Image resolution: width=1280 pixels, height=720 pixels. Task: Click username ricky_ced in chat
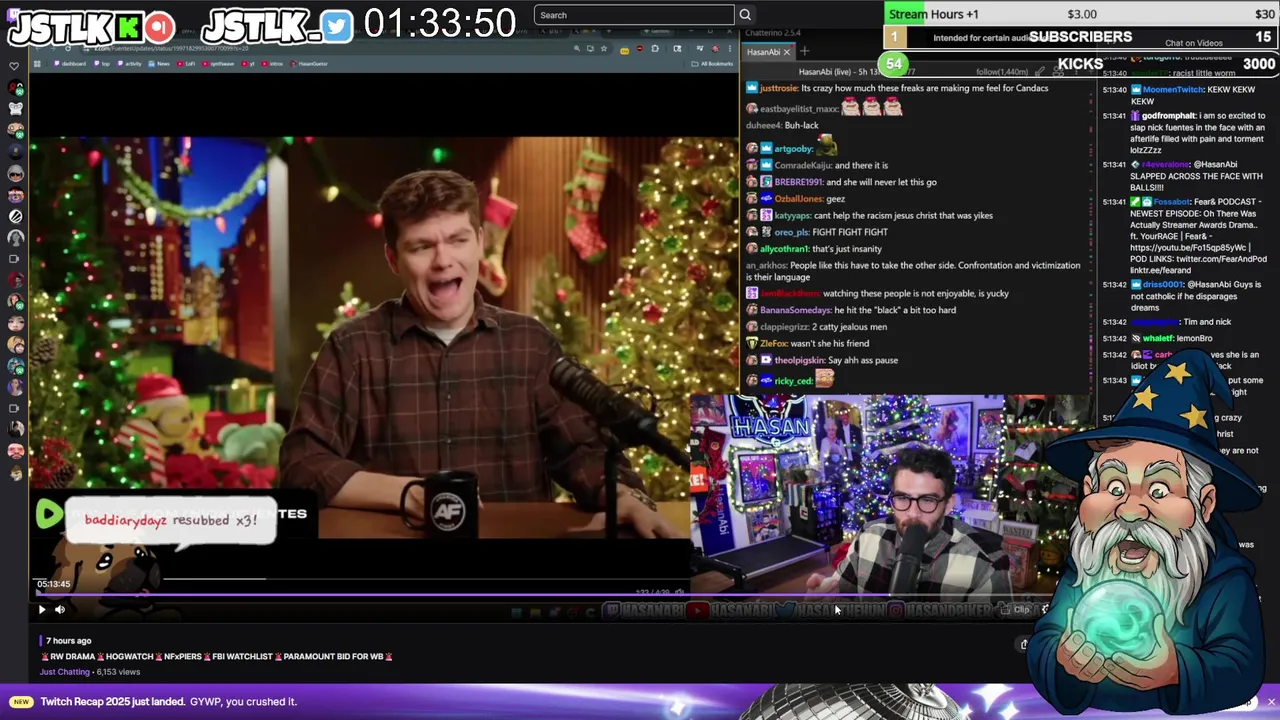pos(793,381)
